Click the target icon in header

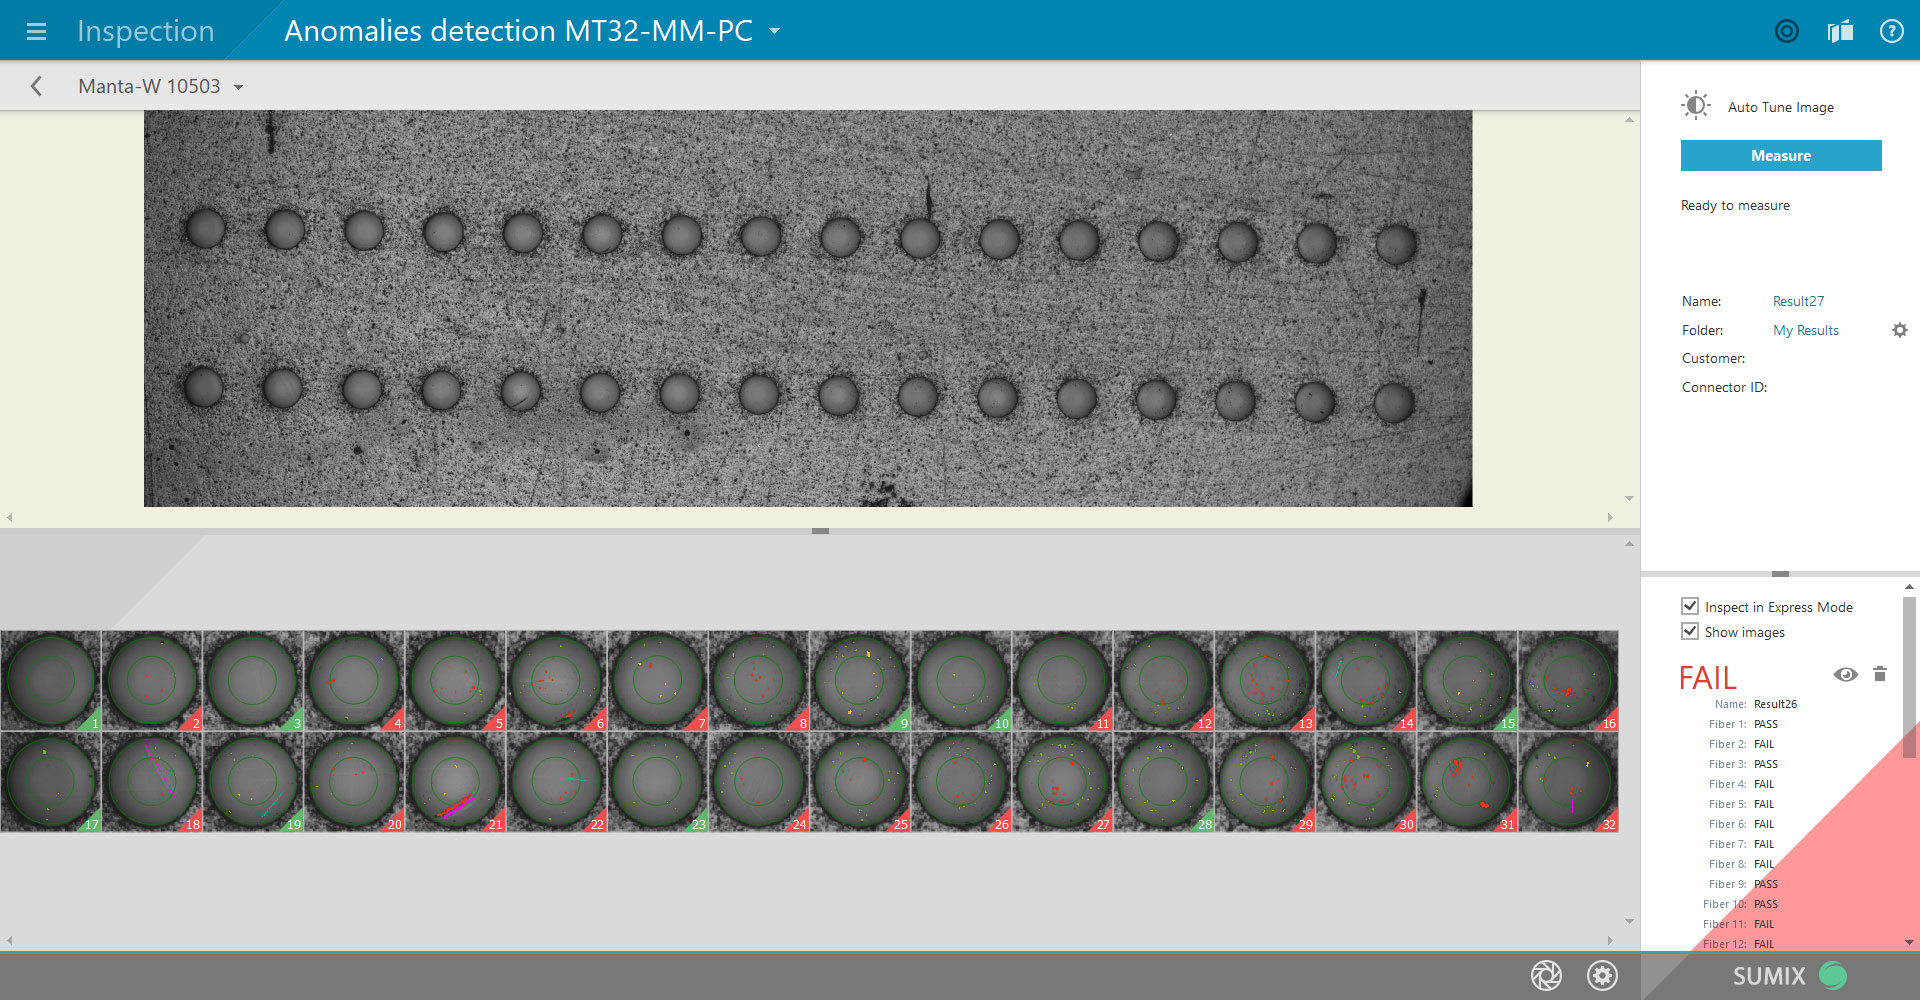click(x=1786, y=31)
